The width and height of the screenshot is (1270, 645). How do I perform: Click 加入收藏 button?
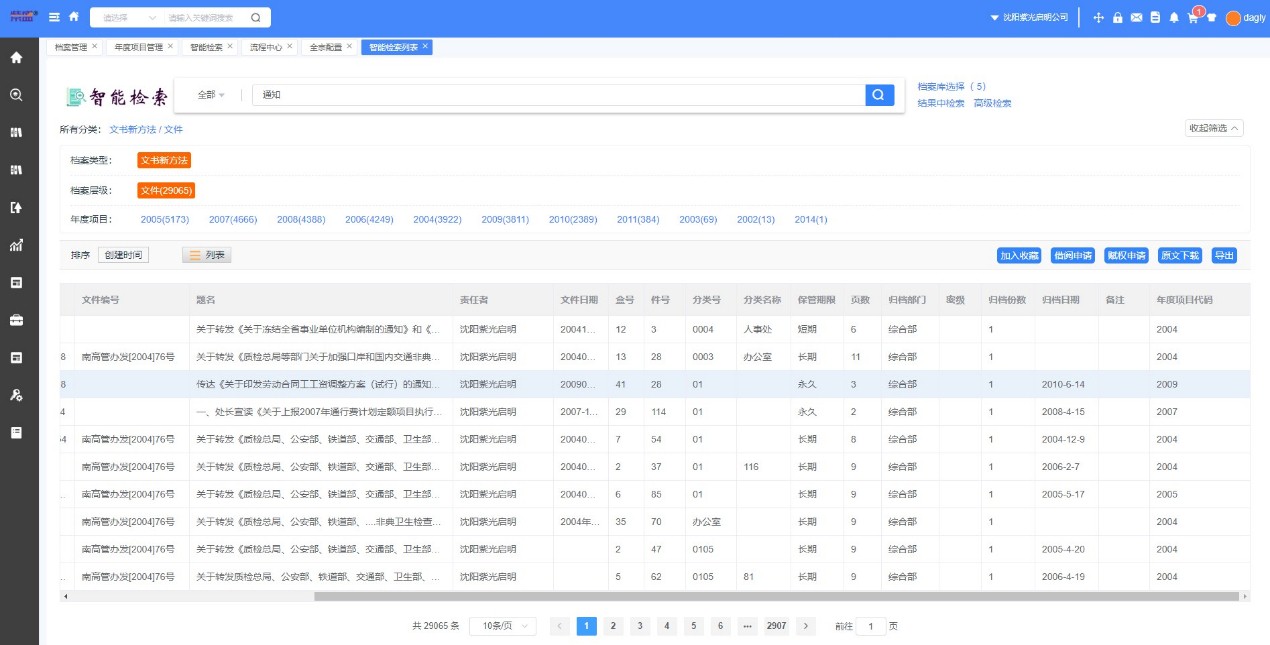tap(1019, 255)
